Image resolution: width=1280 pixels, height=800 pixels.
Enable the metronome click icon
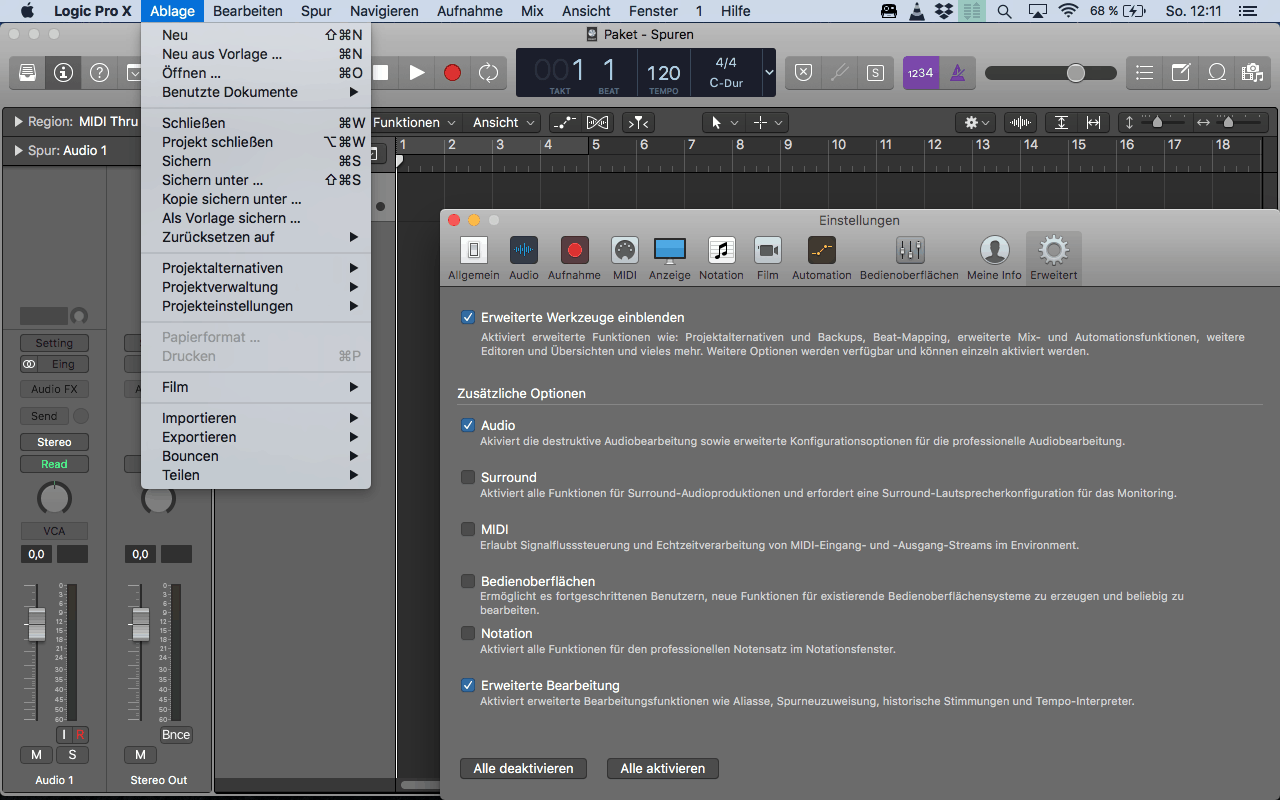(x=957, y=73)
